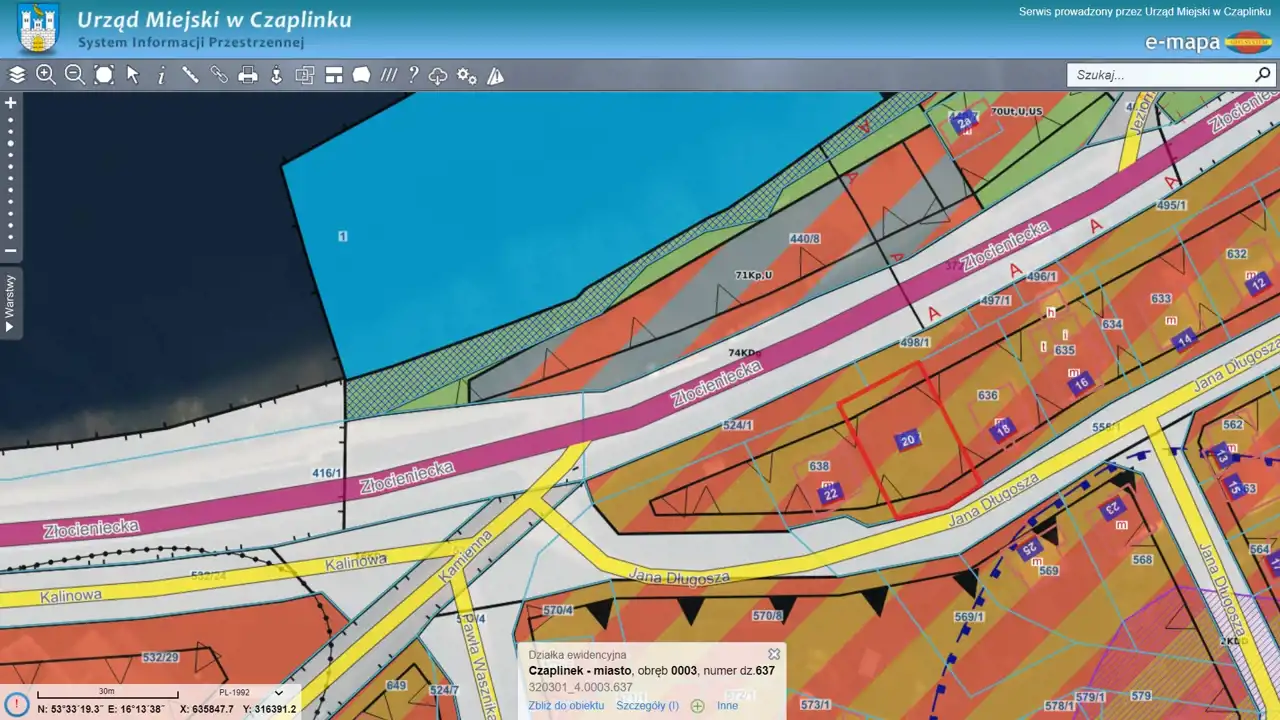Click the green plus icon in parcel popup

click(x=698, y=706)
